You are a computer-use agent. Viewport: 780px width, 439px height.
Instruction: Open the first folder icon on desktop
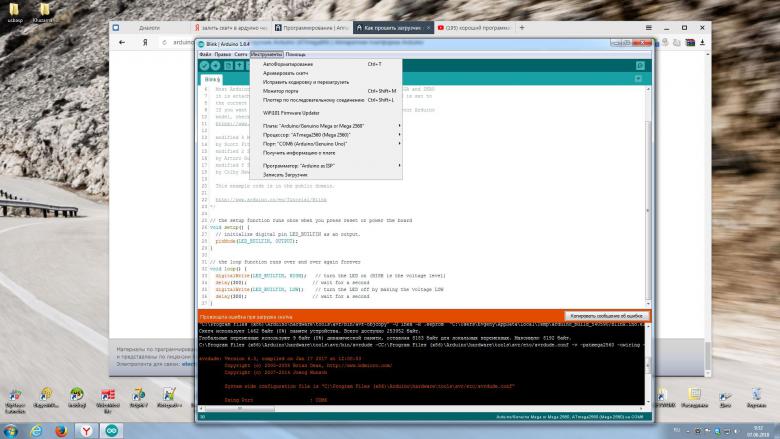pyautogui.click(x=14, y=13)
